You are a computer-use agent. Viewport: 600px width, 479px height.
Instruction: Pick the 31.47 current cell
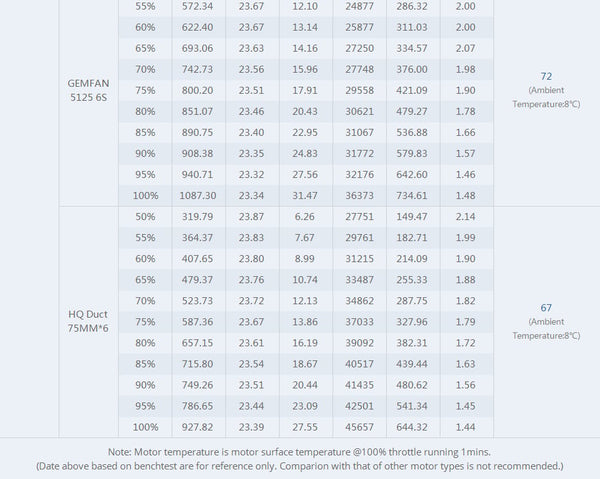point(305,195)
